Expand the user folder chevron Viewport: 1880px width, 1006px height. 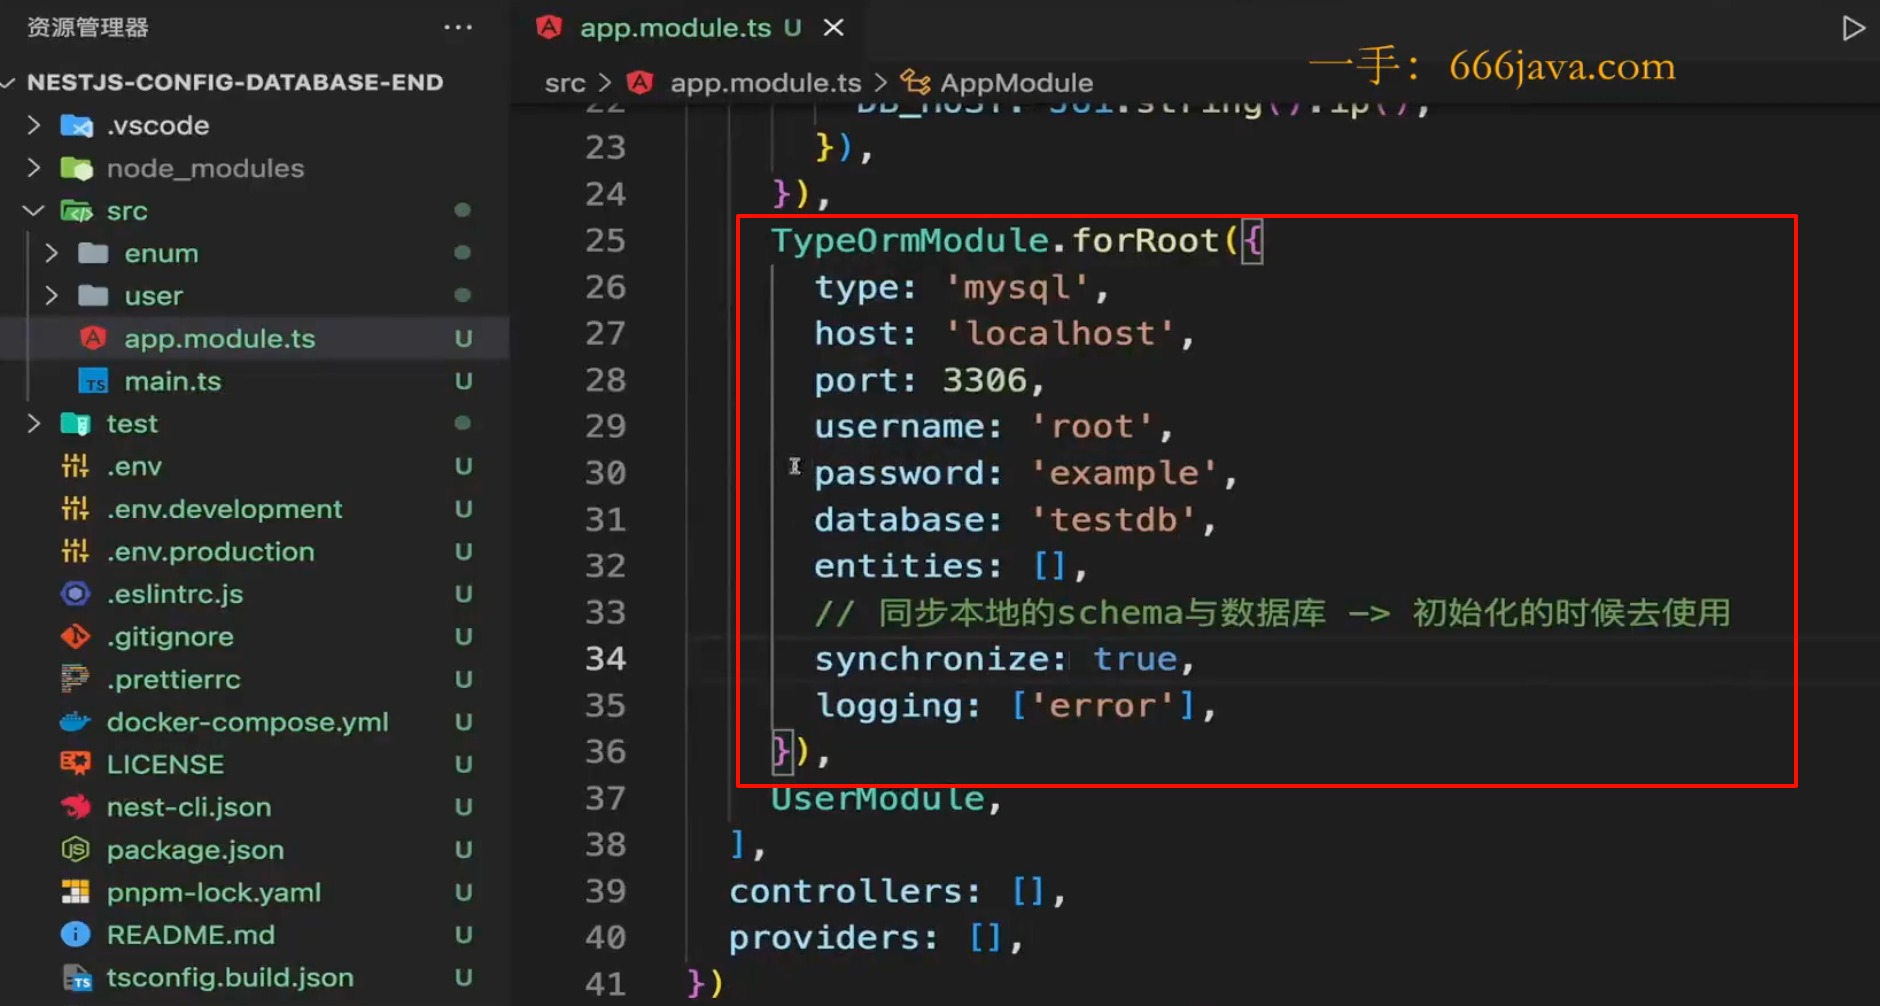coord(52,295)
